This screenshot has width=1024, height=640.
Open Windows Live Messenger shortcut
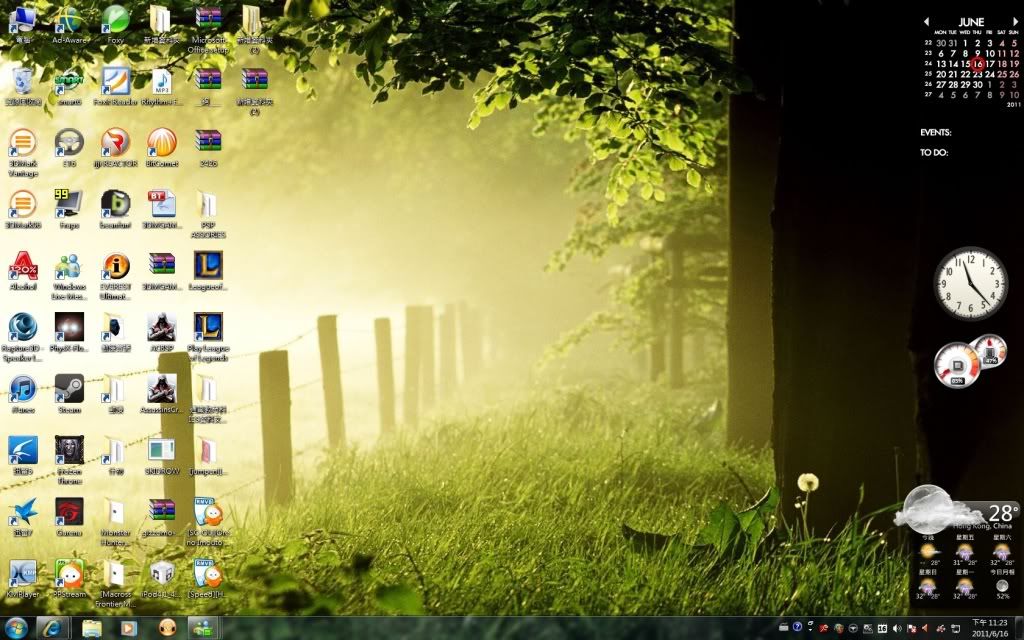click(x=69, y=266)
